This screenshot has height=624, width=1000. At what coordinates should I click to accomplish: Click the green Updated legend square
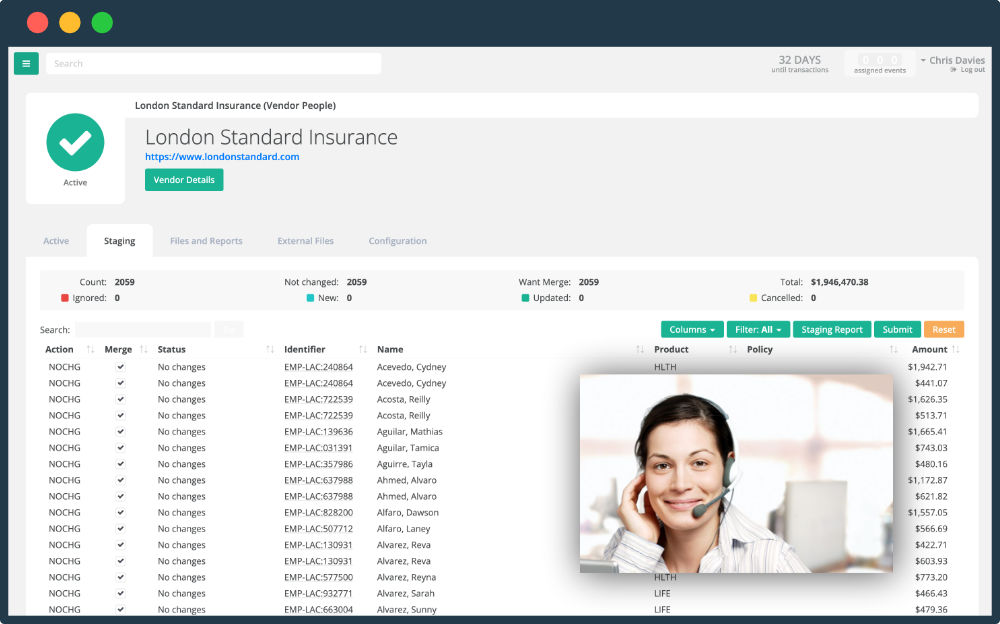tap(526, 298)
